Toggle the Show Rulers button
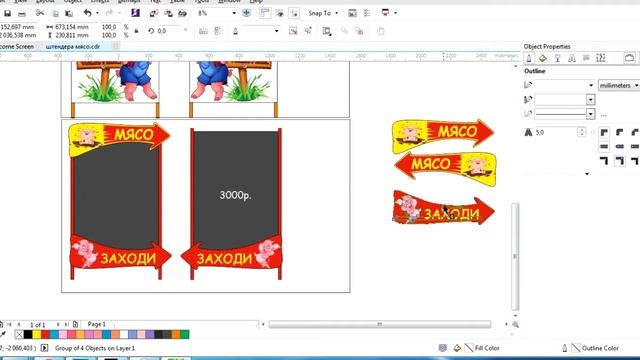640x360 pixels. point(265,13)
